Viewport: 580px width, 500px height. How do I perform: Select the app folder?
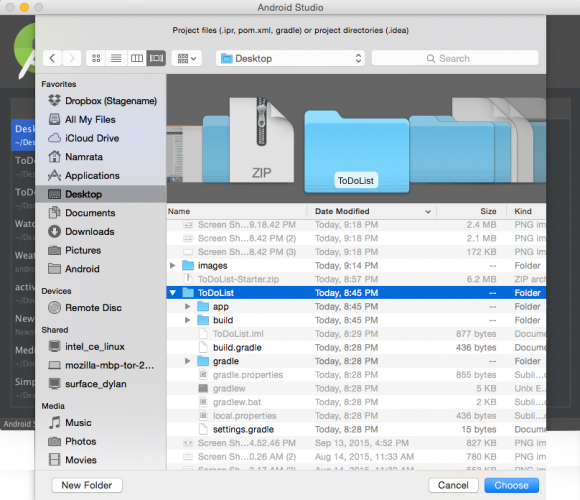(356, 307)
